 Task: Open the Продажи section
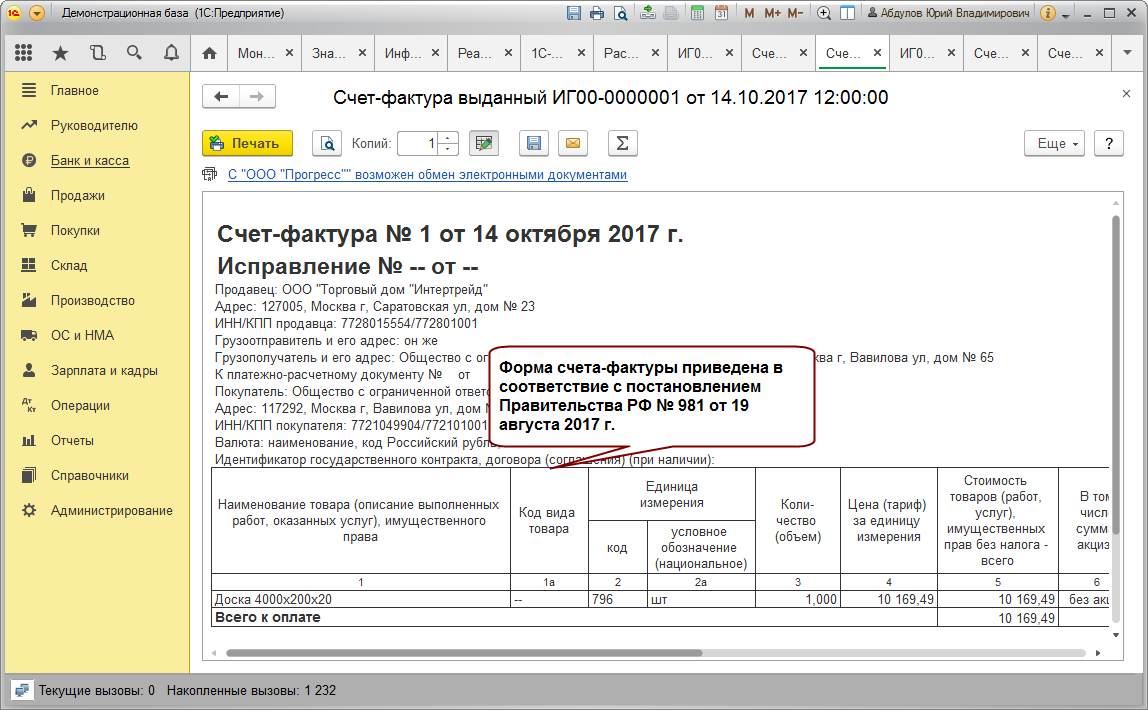(x=78, y=196)
